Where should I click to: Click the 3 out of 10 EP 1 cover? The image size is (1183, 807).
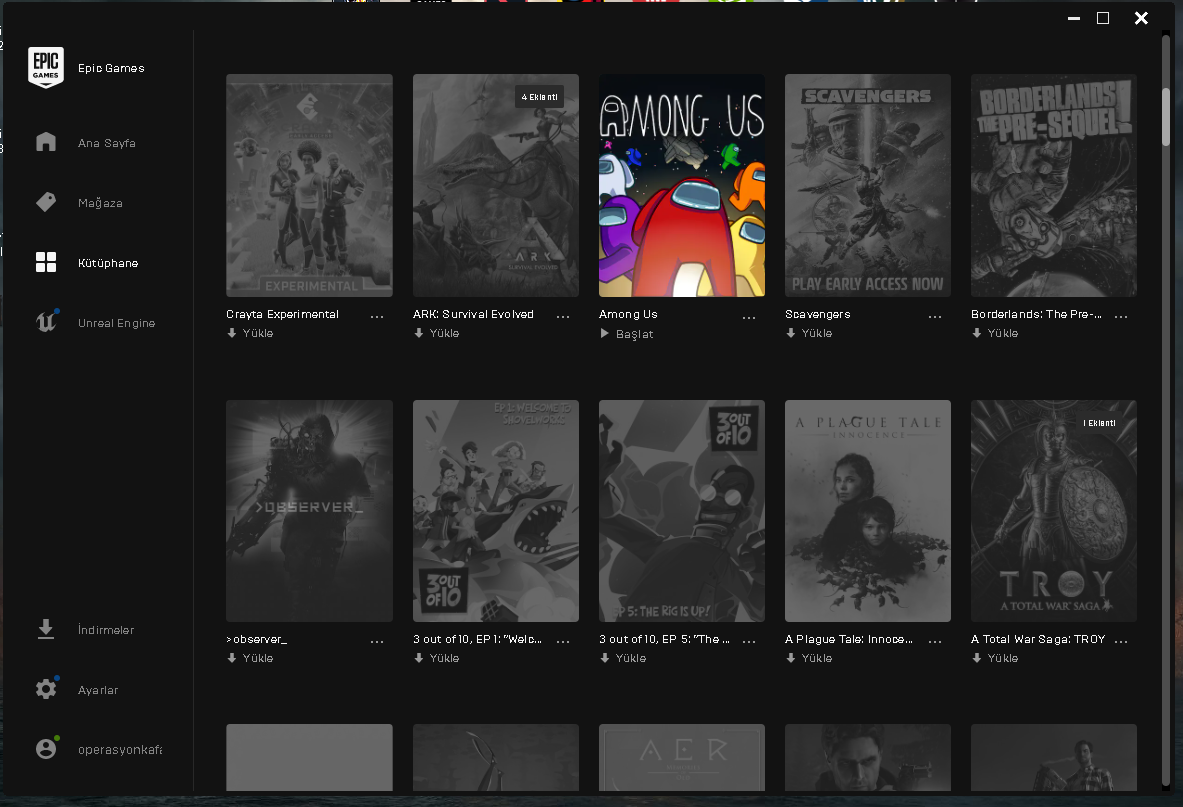coord(496,511)
